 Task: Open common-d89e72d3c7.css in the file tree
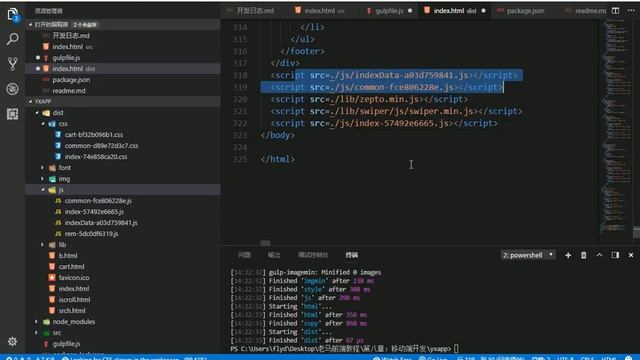coord(101,146)
